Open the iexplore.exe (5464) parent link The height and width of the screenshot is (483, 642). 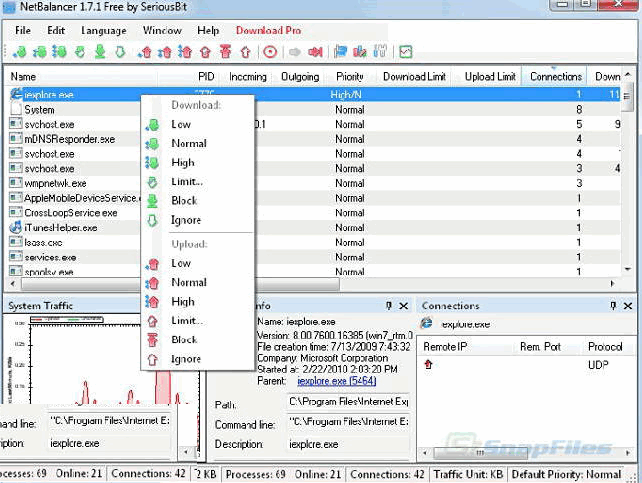pyautogui.click(x=337, y=381)
